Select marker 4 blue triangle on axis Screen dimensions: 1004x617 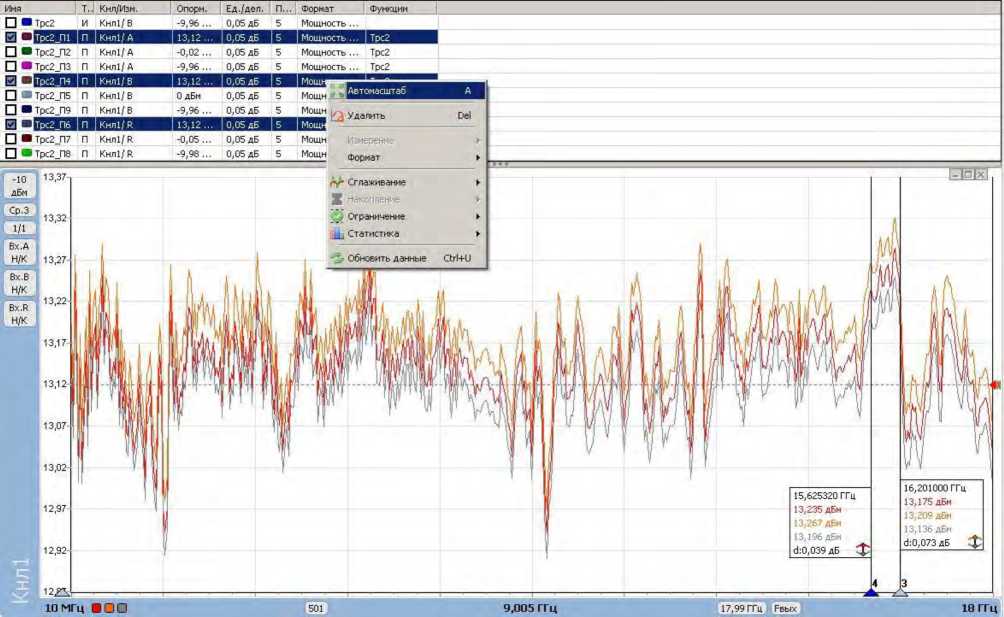(871, 592)
